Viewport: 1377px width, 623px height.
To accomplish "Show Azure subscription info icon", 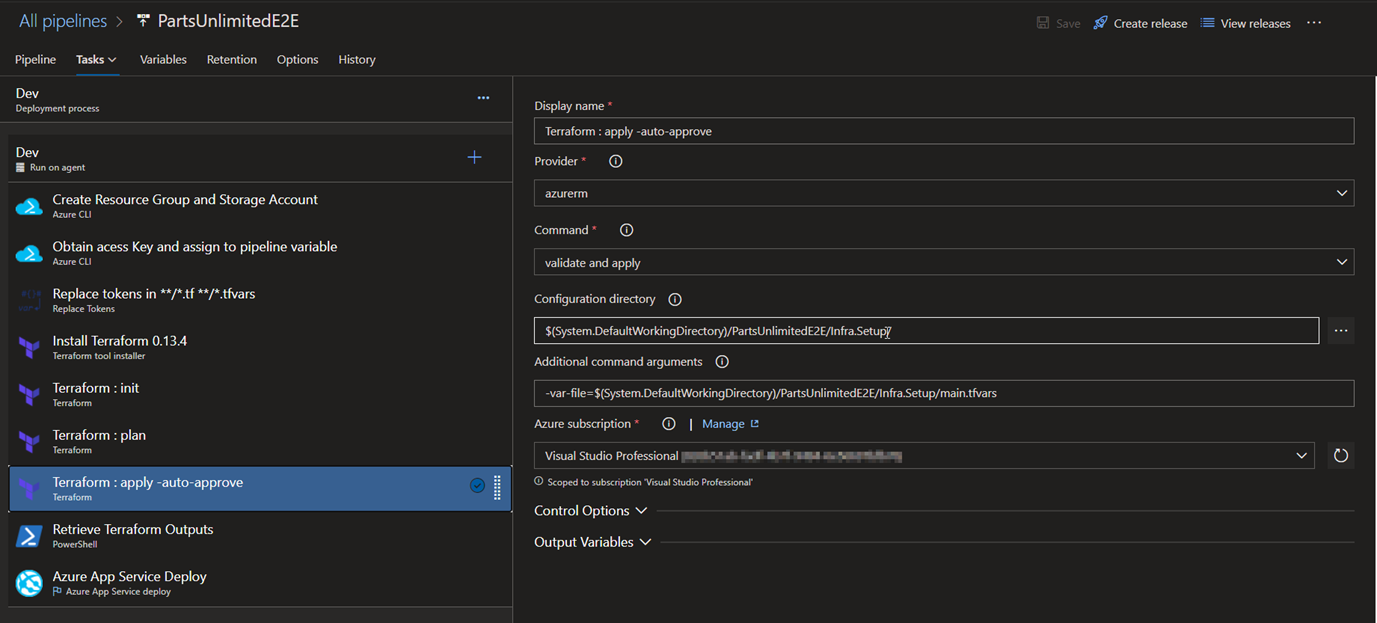I will point(669,424).
